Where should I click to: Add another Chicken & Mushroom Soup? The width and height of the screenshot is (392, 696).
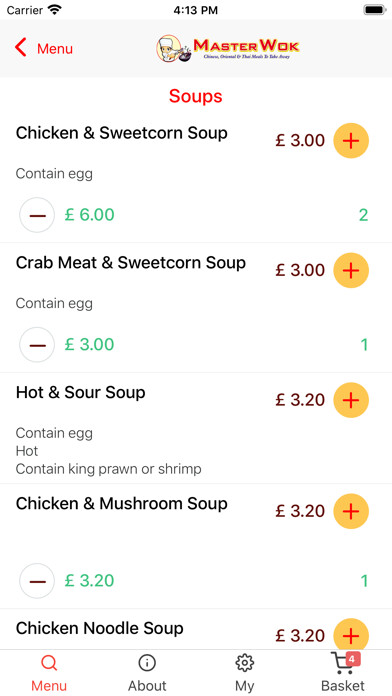[351, 511]
